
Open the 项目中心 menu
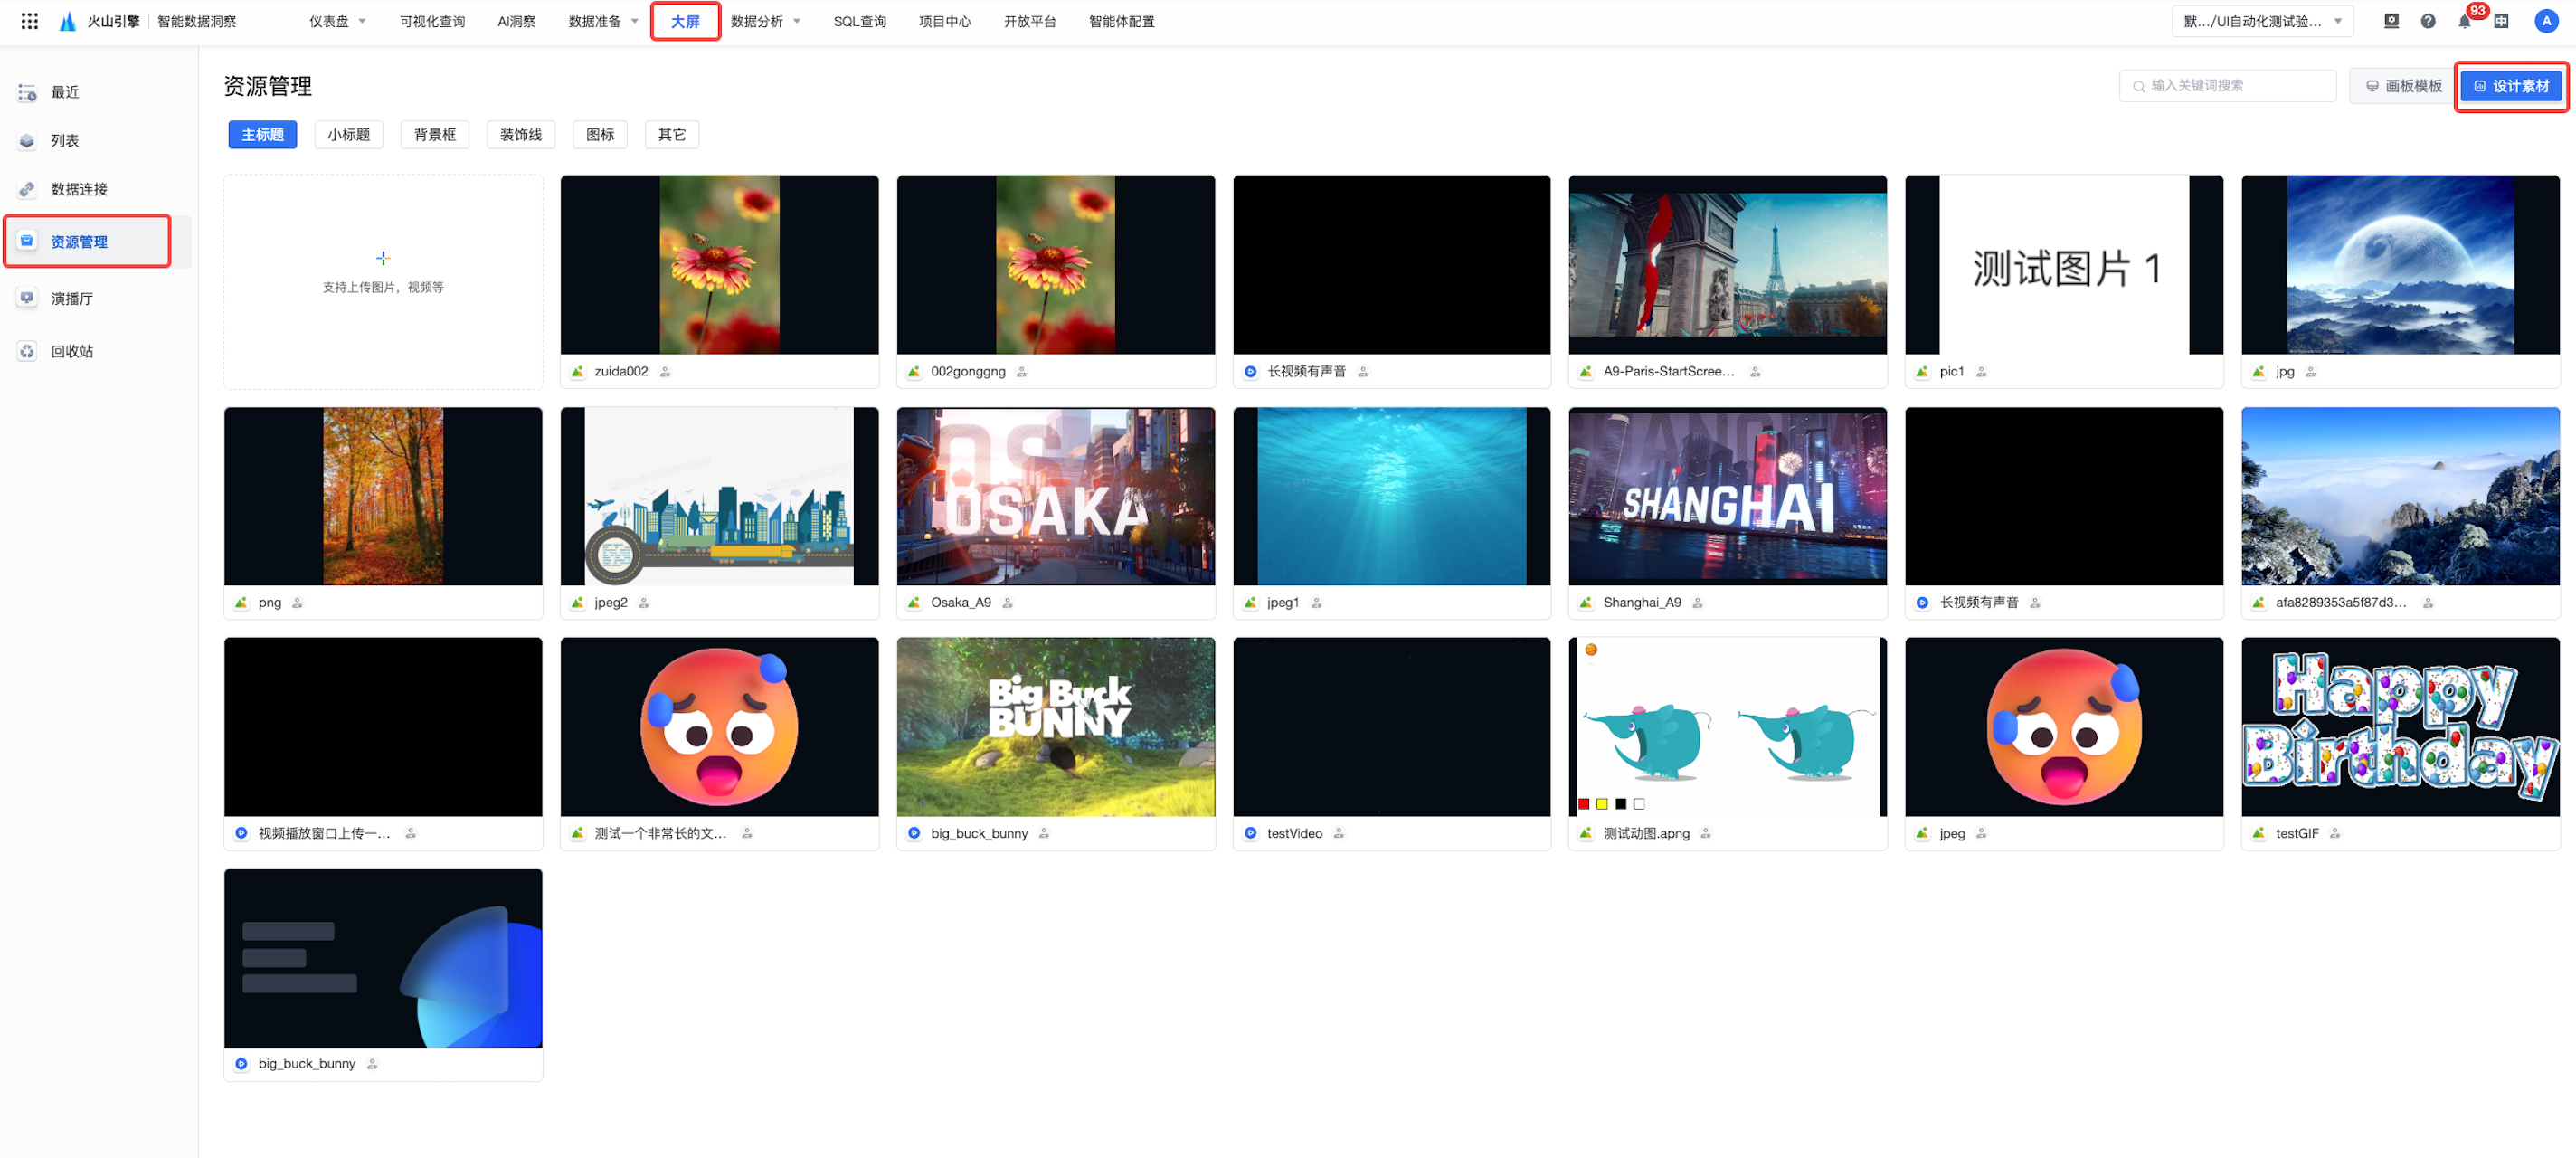tap(945, 21)
